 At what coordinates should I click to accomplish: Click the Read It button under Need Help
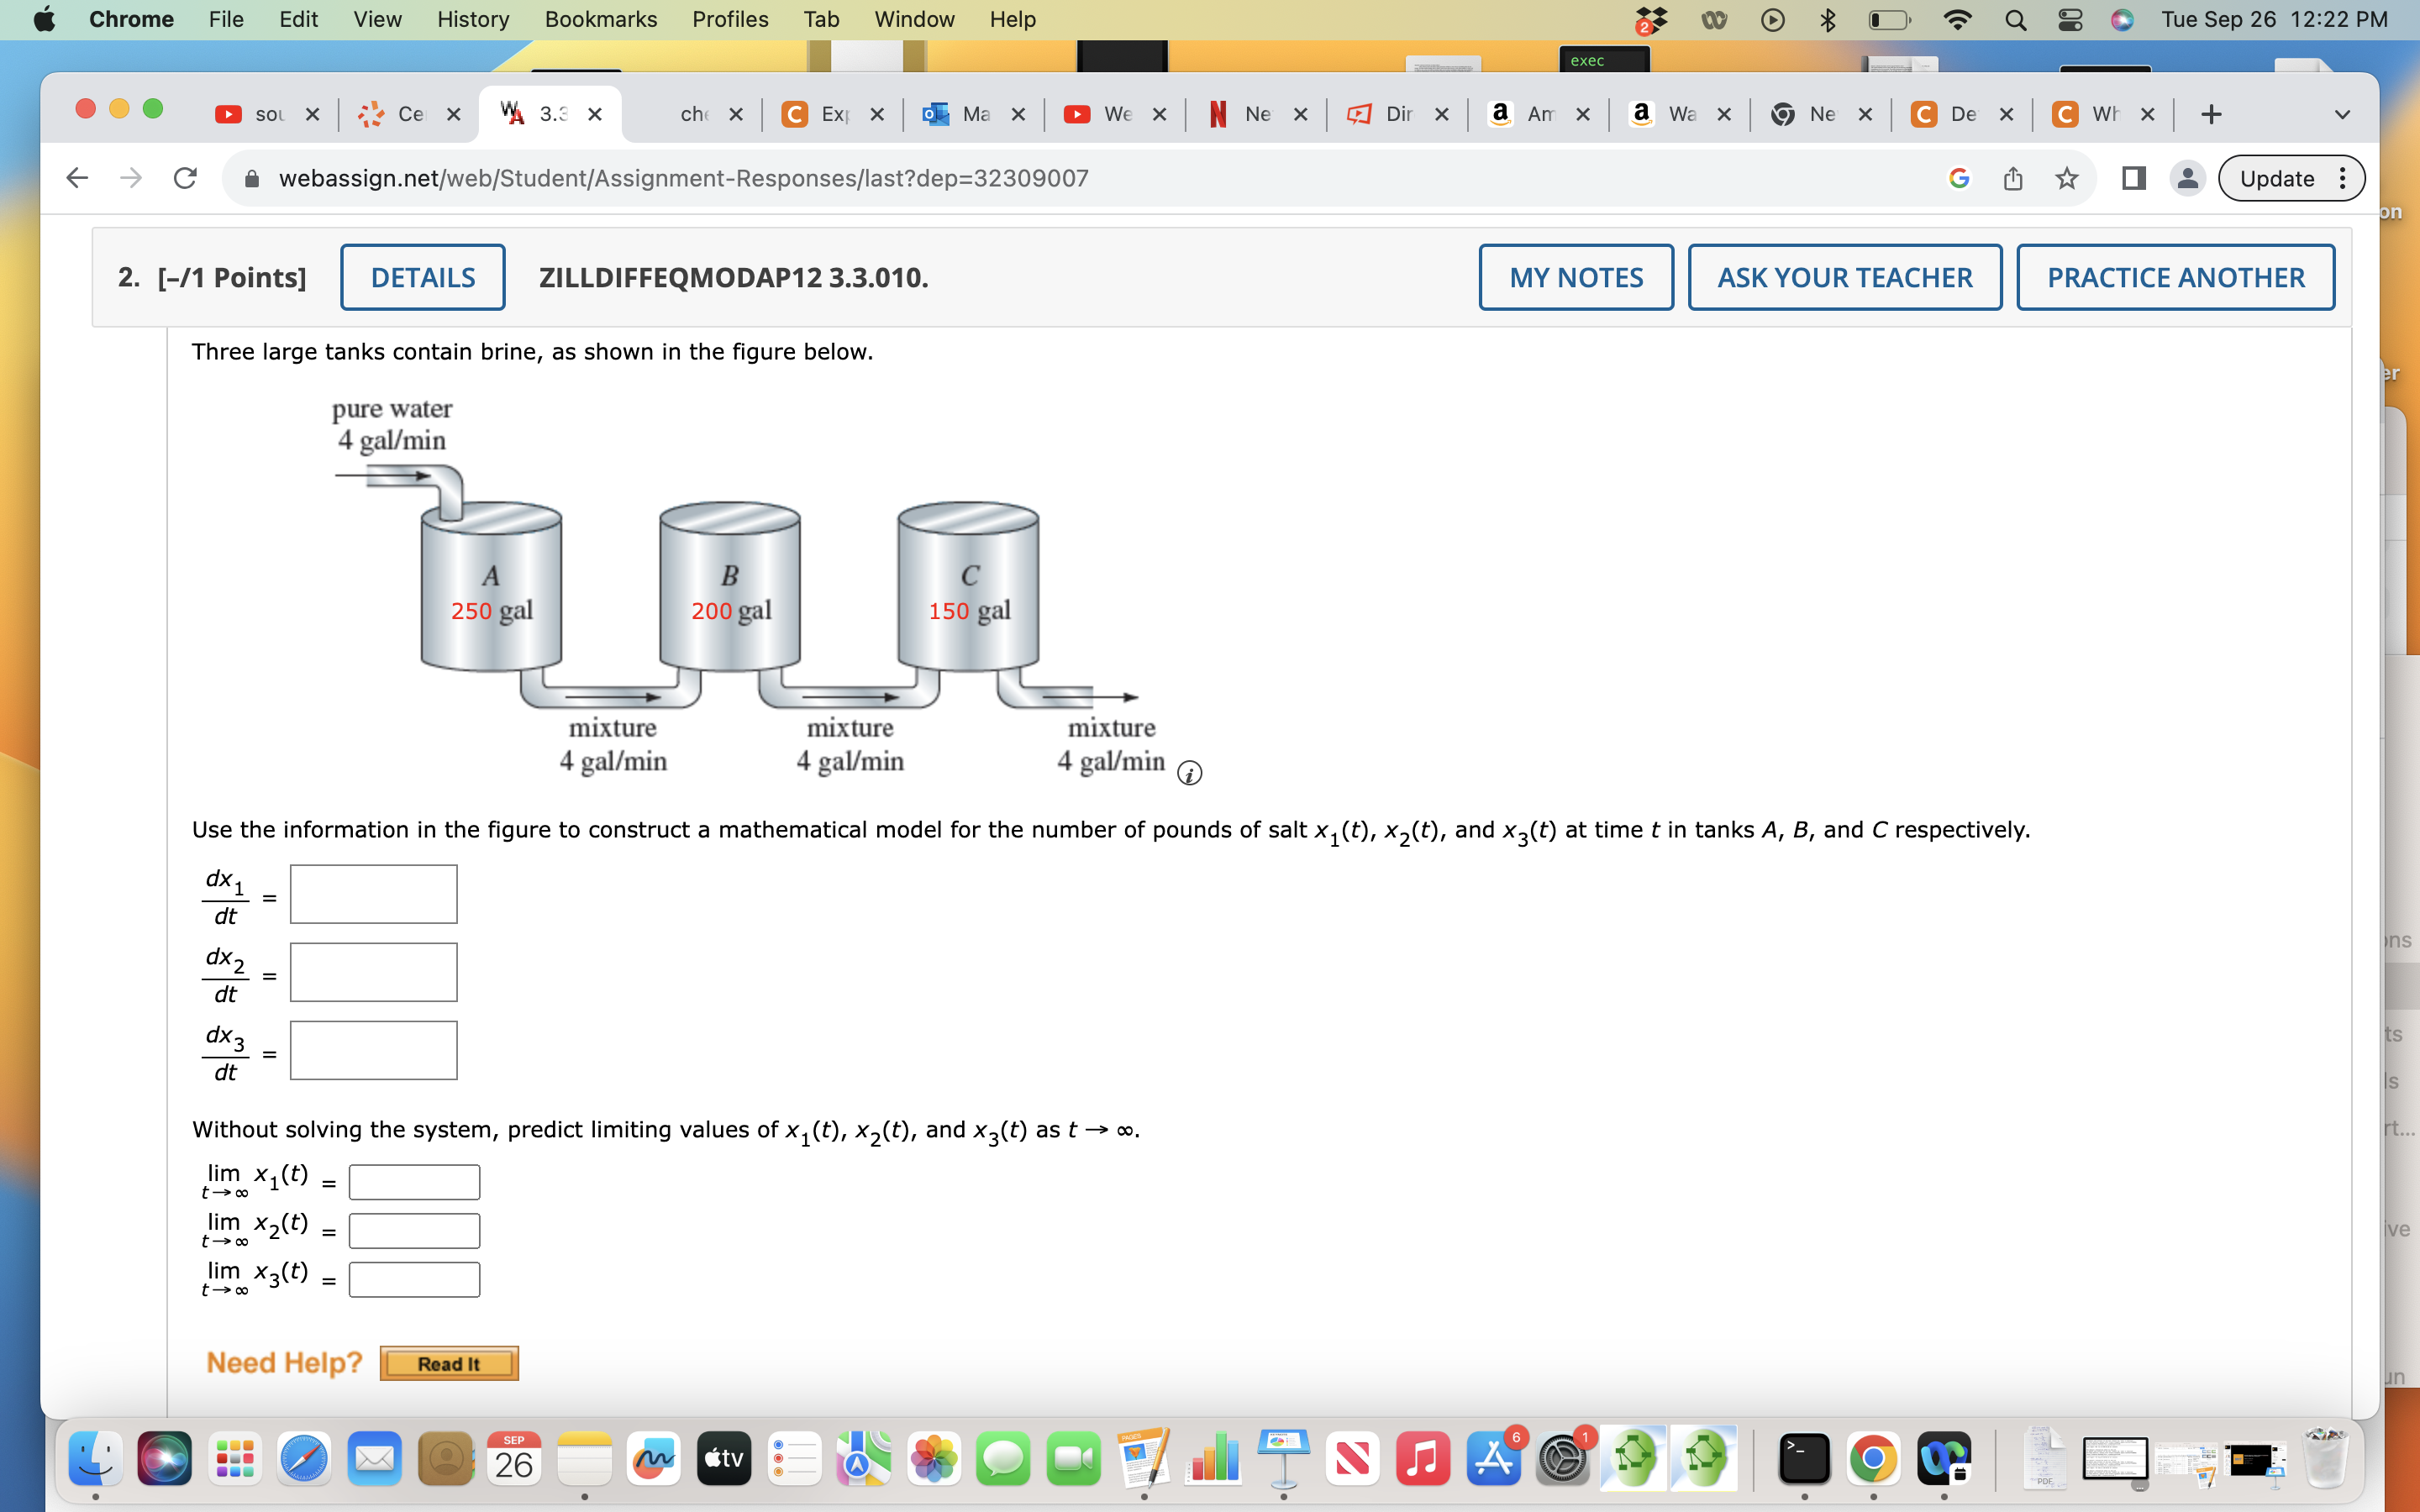pos(448,1362)
